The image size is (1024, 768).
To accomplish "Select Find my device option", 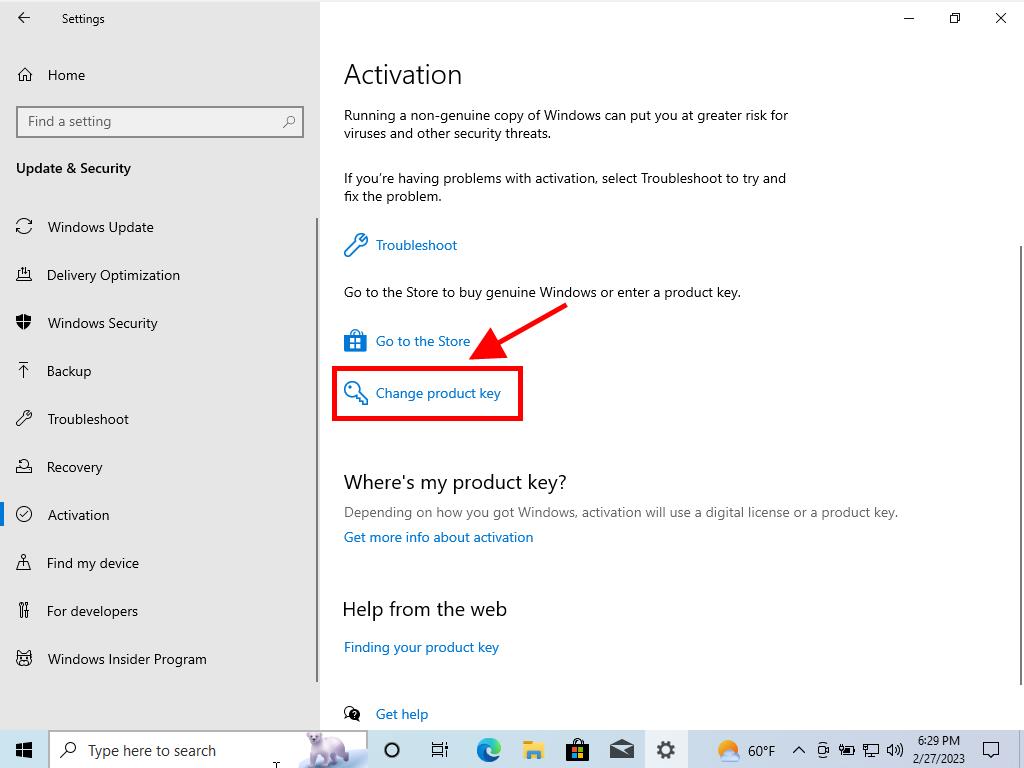I will click(93, 563).
